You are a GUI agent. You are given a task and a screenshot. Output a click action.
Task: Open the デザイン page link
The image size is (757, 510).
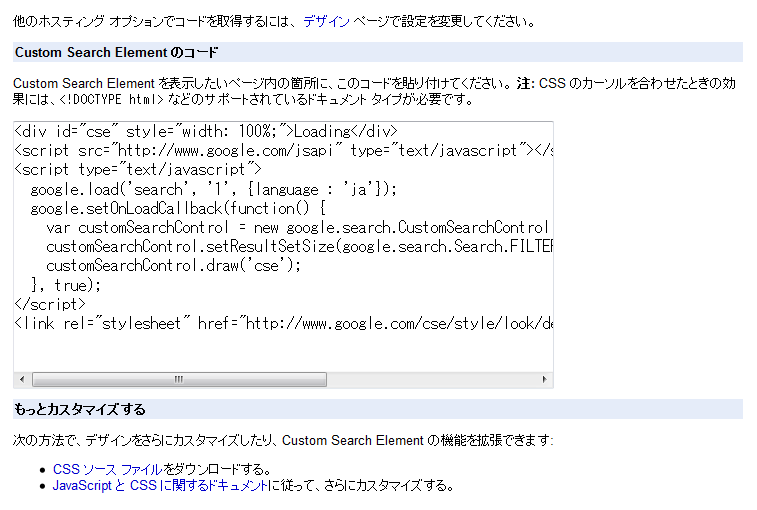326,21
